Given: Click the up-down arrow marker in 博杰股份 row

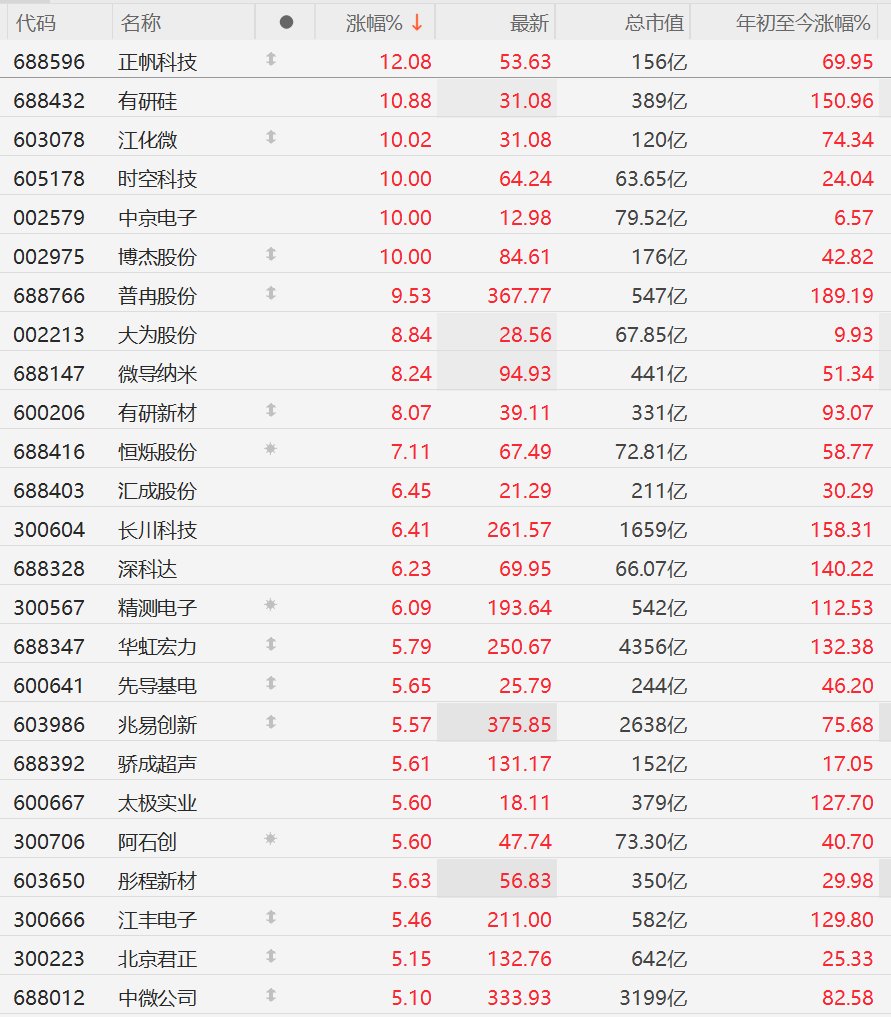Looking at the screenshot, I should pyautogui.click(x=271, y=254).
